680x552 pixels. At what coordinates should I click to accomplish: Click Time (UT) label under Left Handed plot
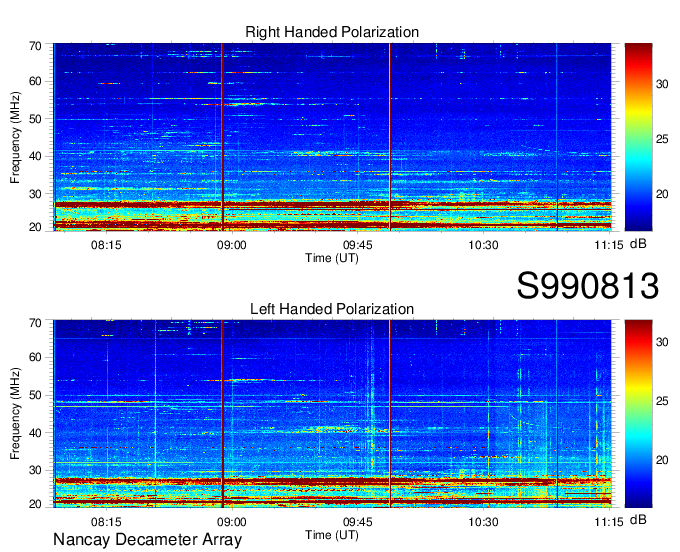pos(332,535)
